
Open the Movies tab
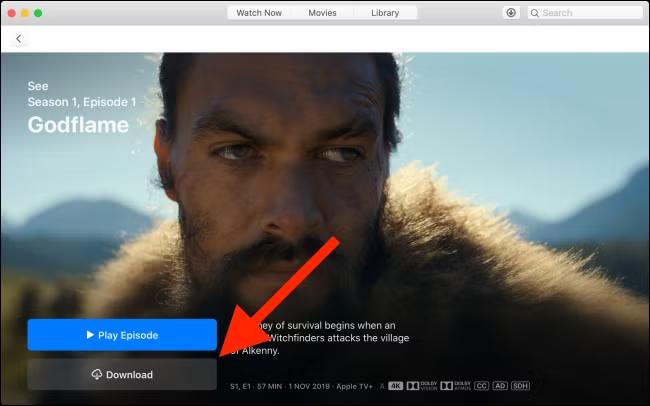pyautogui.click(x=321, y=13)
